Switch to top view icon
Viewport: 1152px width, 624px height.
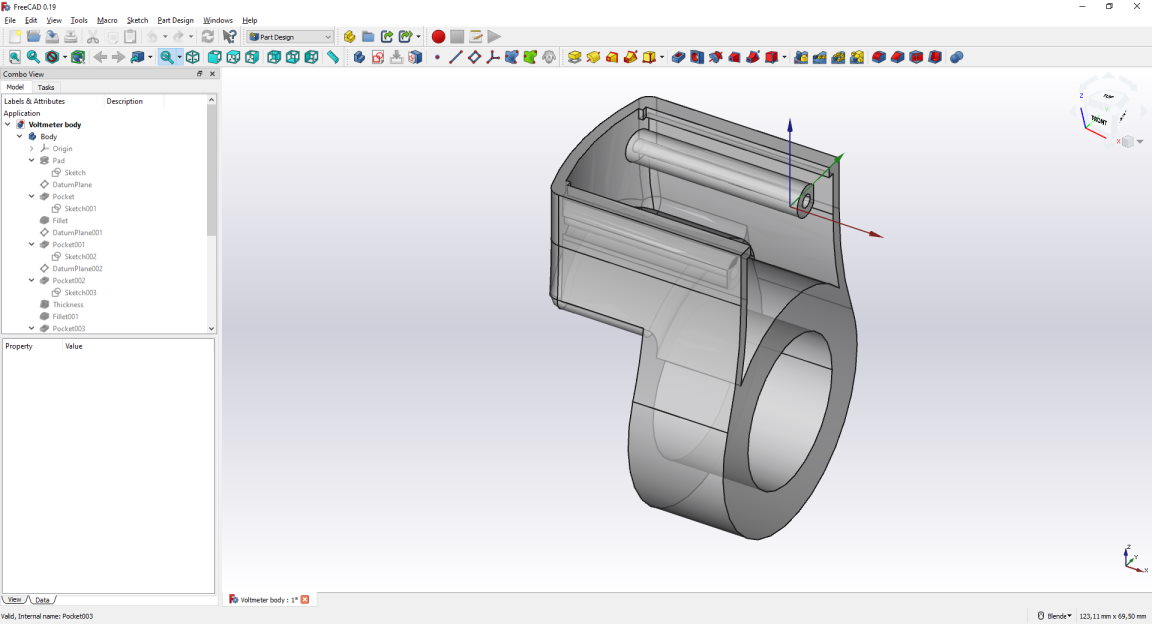click(233, 57)
